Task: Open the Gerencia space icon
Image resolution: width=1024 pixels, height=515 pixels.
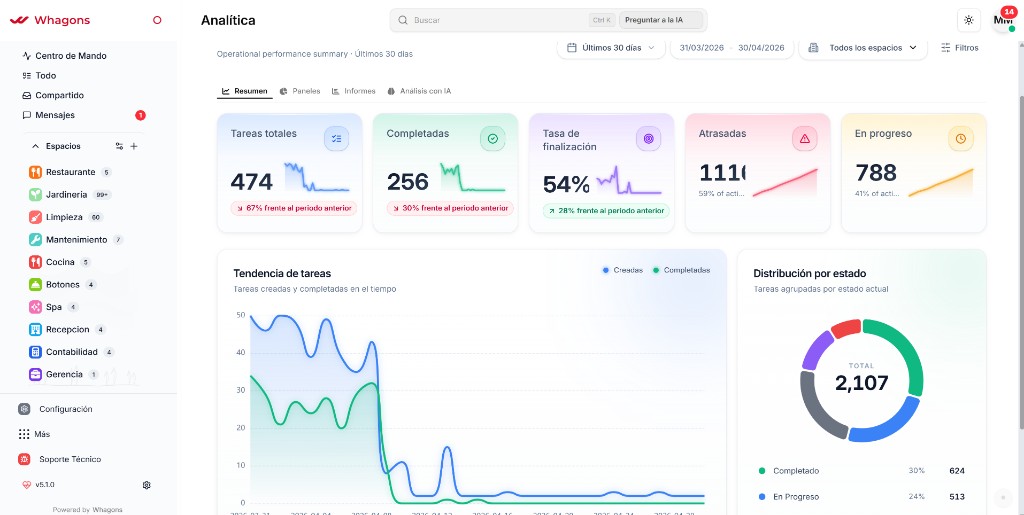Action: (35, 375)
